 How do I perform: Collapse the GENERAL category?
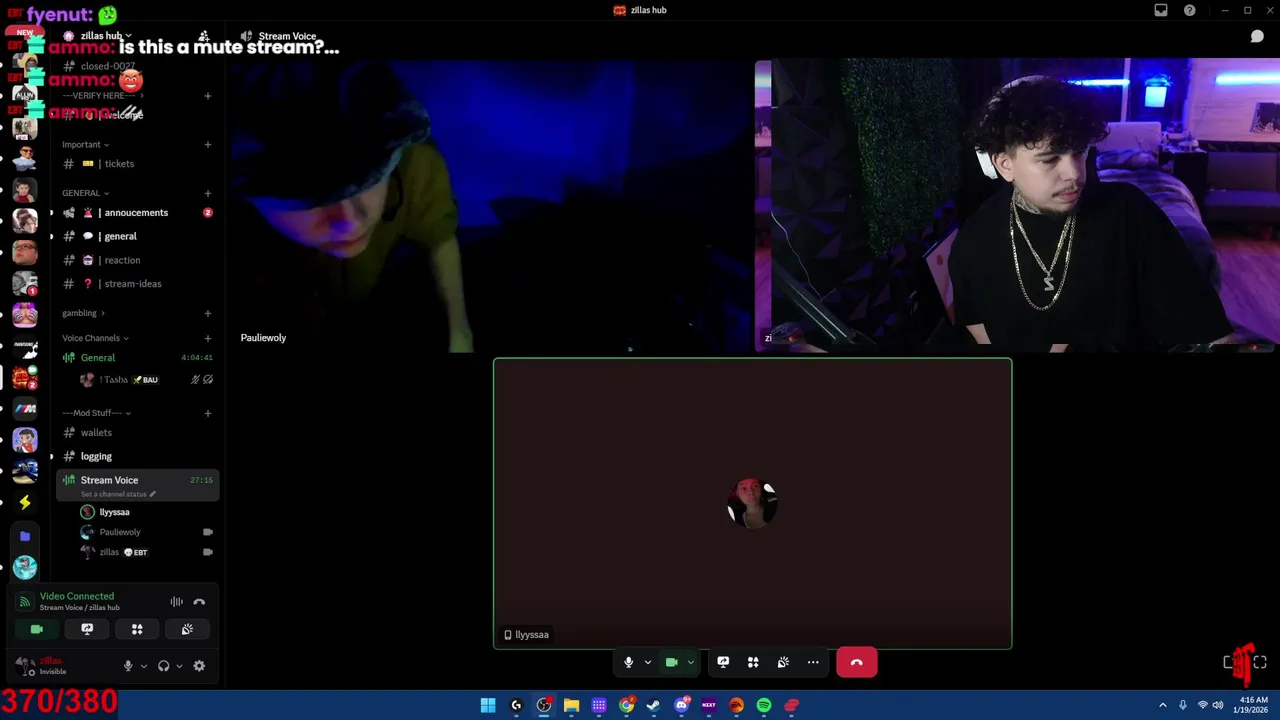click(x=85, y=193)
